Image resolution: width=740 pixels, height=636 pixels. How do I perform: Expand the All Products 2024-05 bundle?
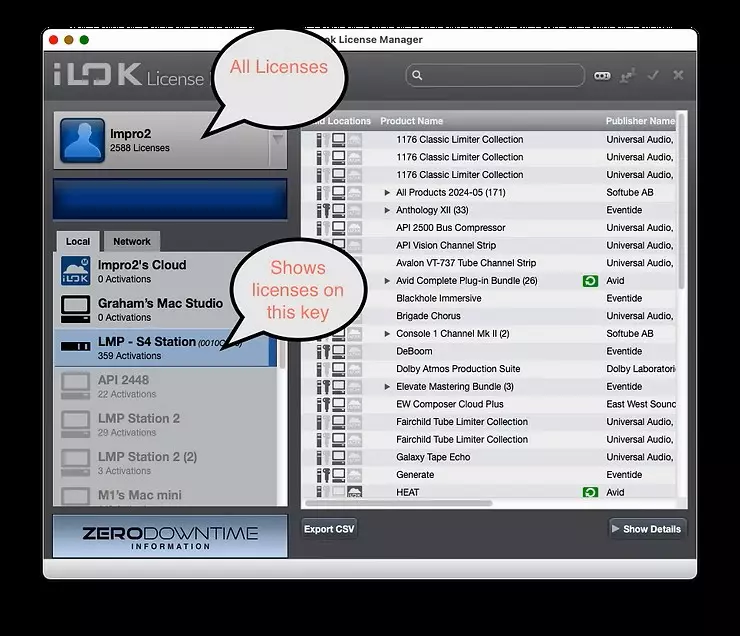[388, 193]
